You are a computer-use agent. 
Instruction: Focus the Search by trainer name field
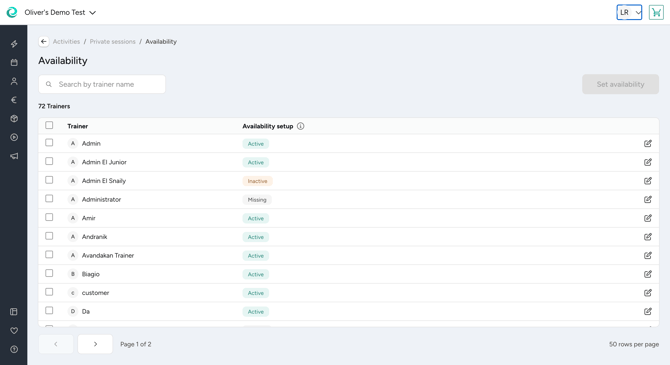(102, 84)
